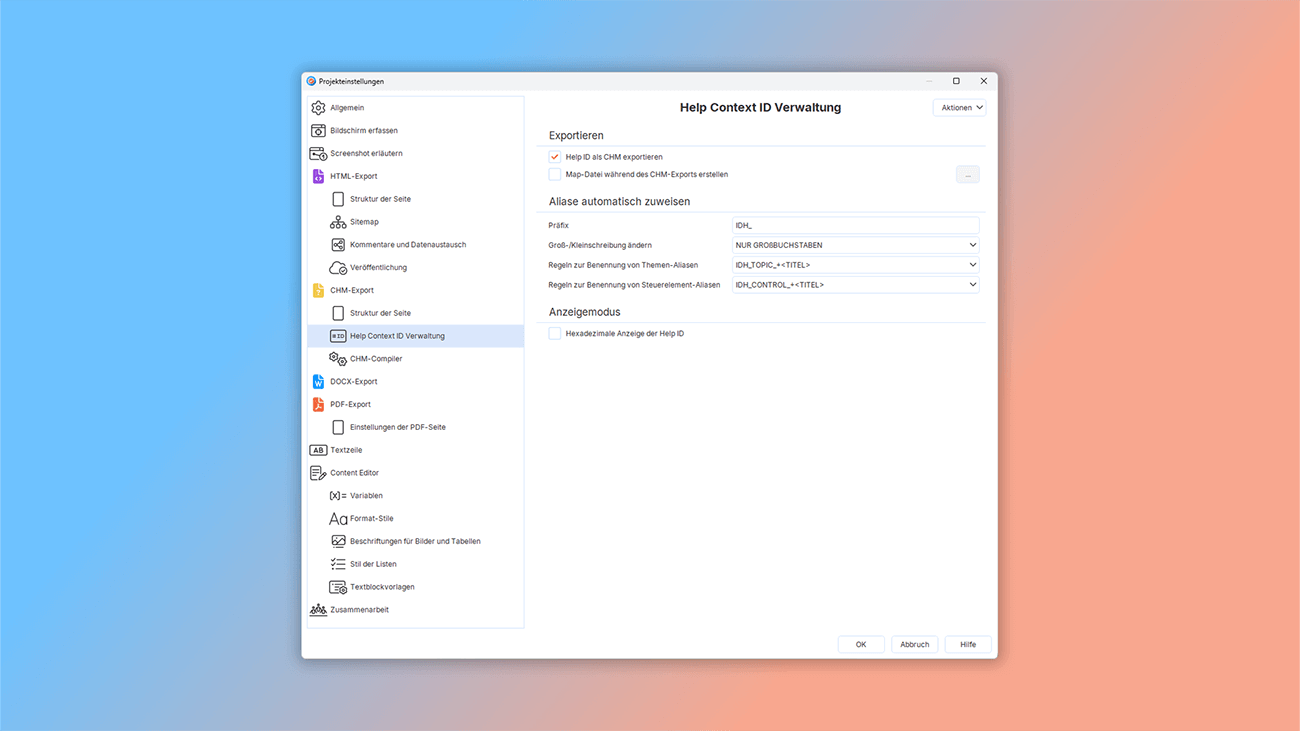The height and width of the screenshot is (731, 1300).
Task: Enable Hexadezimale Anzeige der Help ID
Action: point(555,334)
